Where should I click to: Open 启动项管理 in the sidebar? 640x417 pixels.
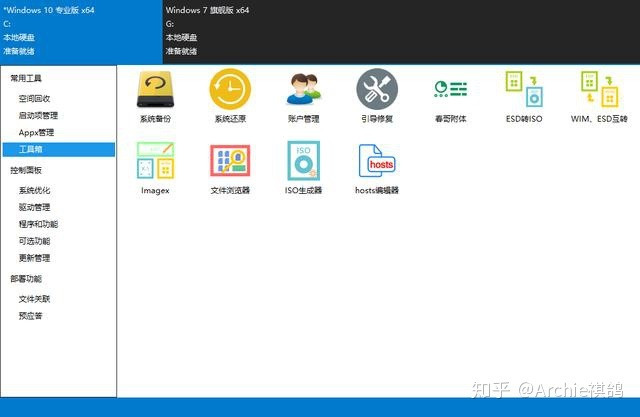coord(38,115)
